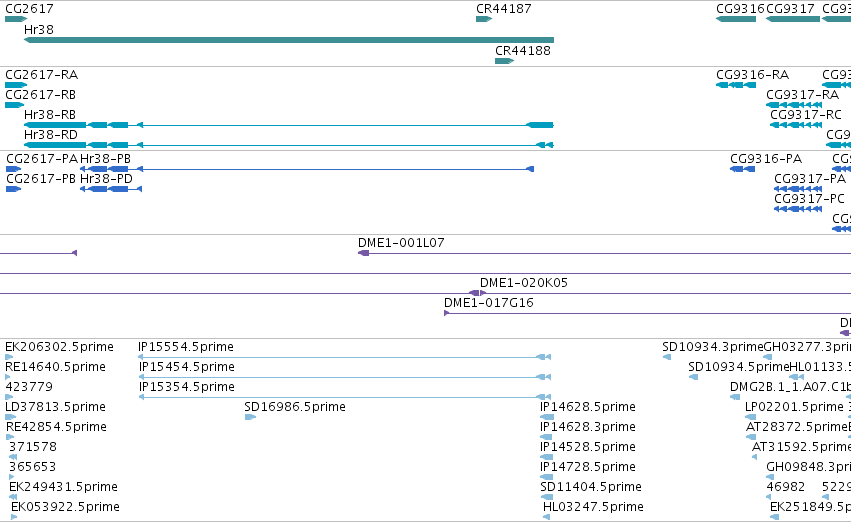Click the DME1-017G16 clone feature
Viewport: 851px width, 522px height.
point(647,313)
